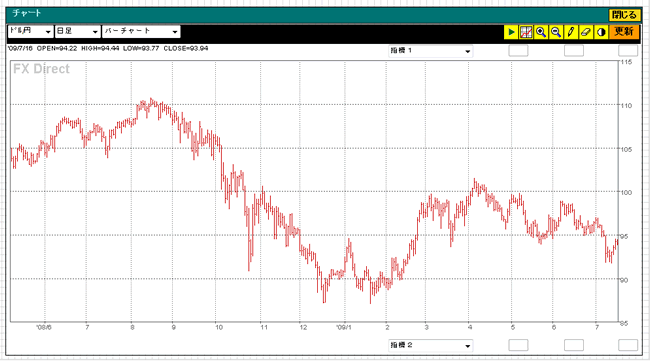Click the 90 price axis label
This screenshot has width=650, height=361.
click(x=624, y=280)
